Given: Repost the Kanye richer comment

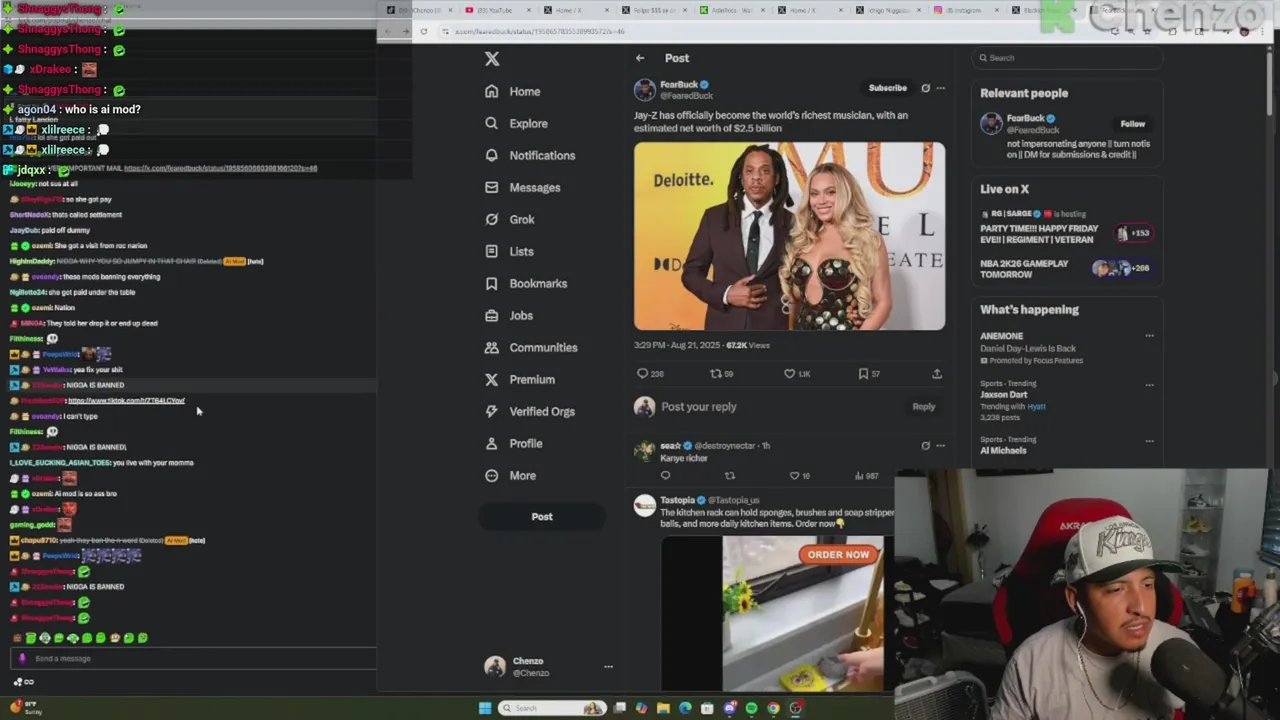Looking at the screenshot, I should (730, 476).
